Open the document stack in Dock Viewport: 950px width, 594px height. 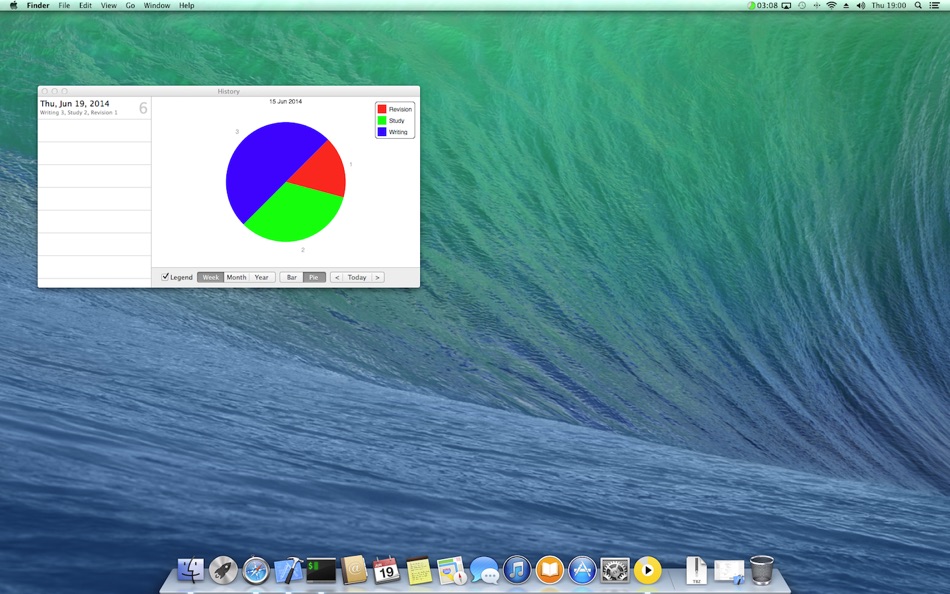[x=729, y=572]
